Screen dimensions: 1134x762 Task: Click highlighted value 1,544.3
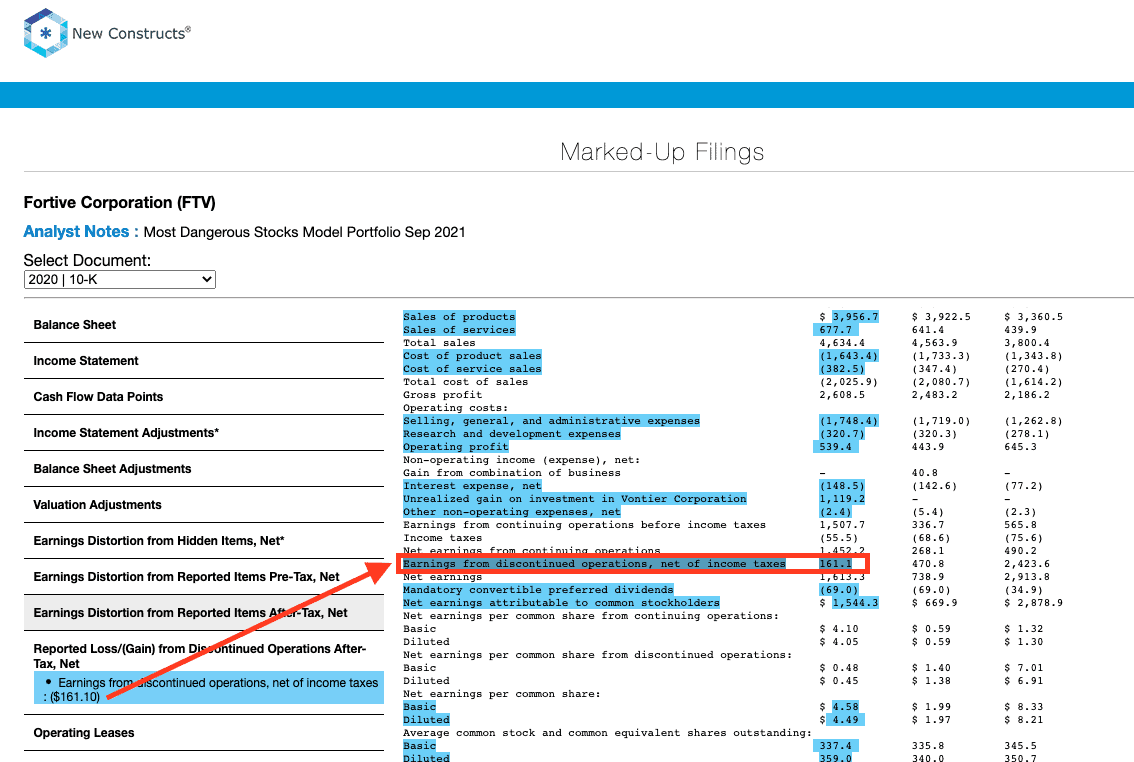pos(856,603)
